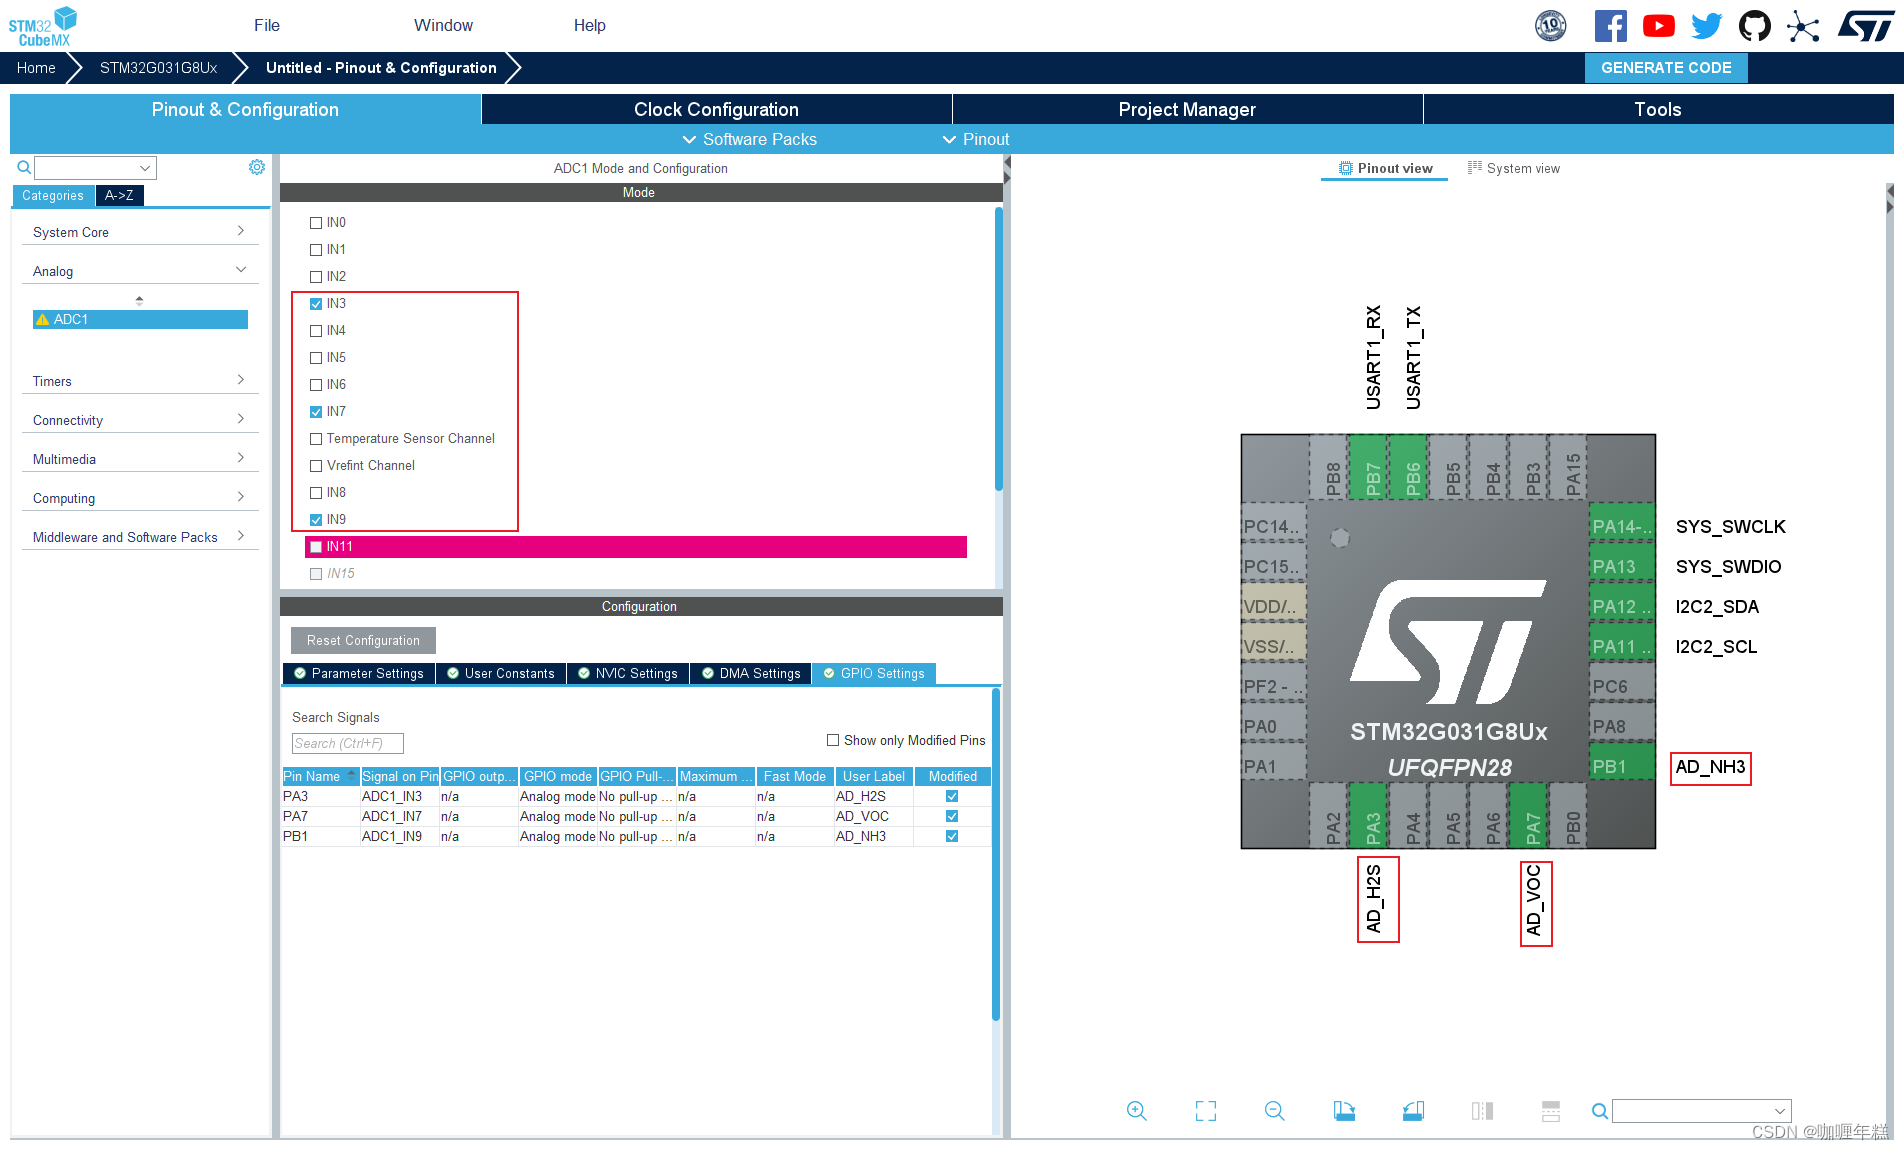1904x1150 pixels.
Task: Open the Help menu
Action: 589,25
